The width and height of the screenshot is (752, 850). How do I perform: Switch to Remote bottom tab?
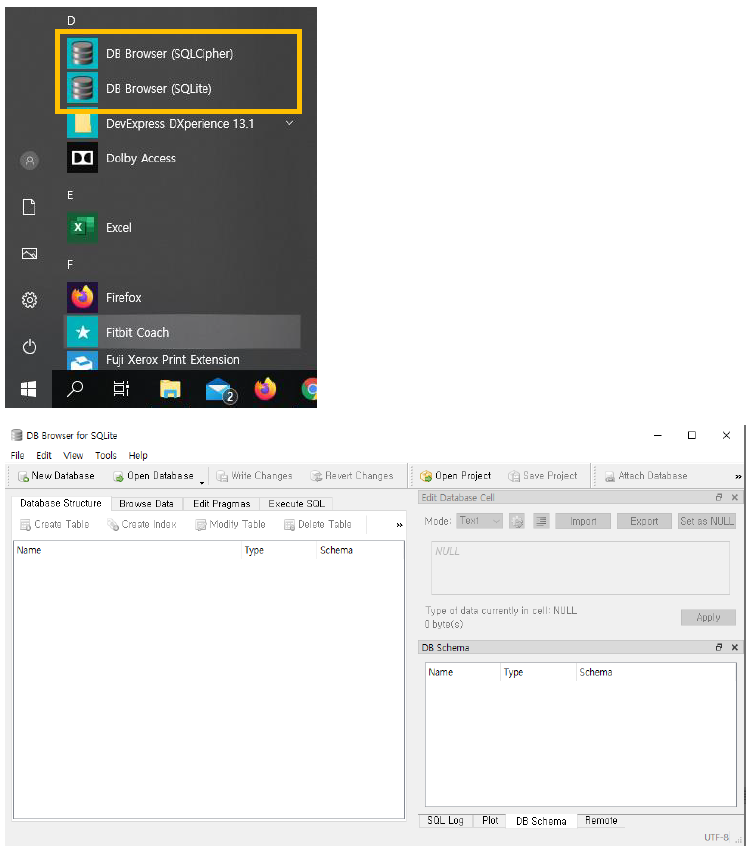pyautogui.click(x=601, y=821)
